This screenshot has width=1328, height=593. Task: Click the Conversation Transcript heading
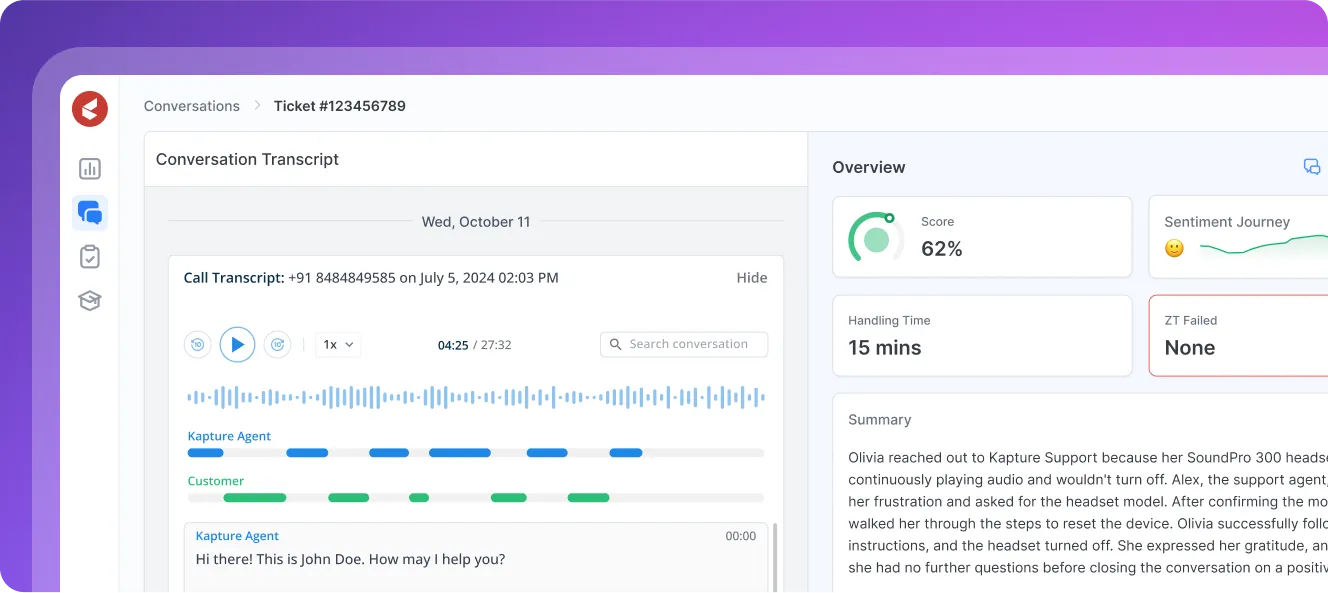[247, 159]
